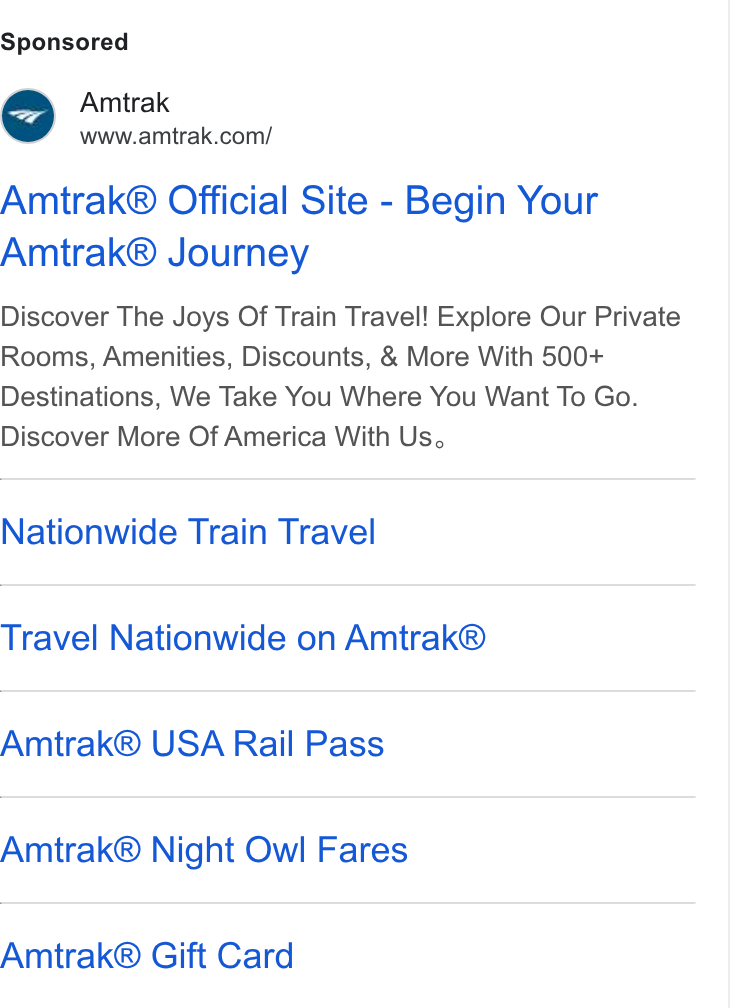
Task: Open the Amtrak® Gift Card link
Action: coord(147,955)
